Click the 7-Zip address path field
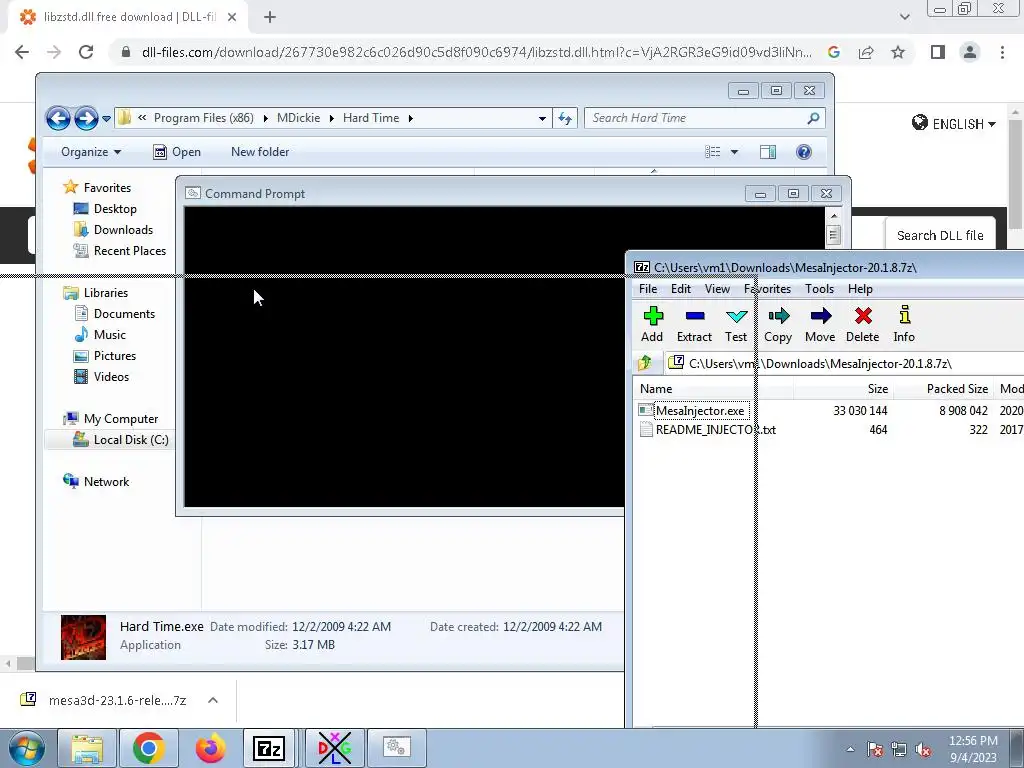1024x768 pixels. point(844,364)
